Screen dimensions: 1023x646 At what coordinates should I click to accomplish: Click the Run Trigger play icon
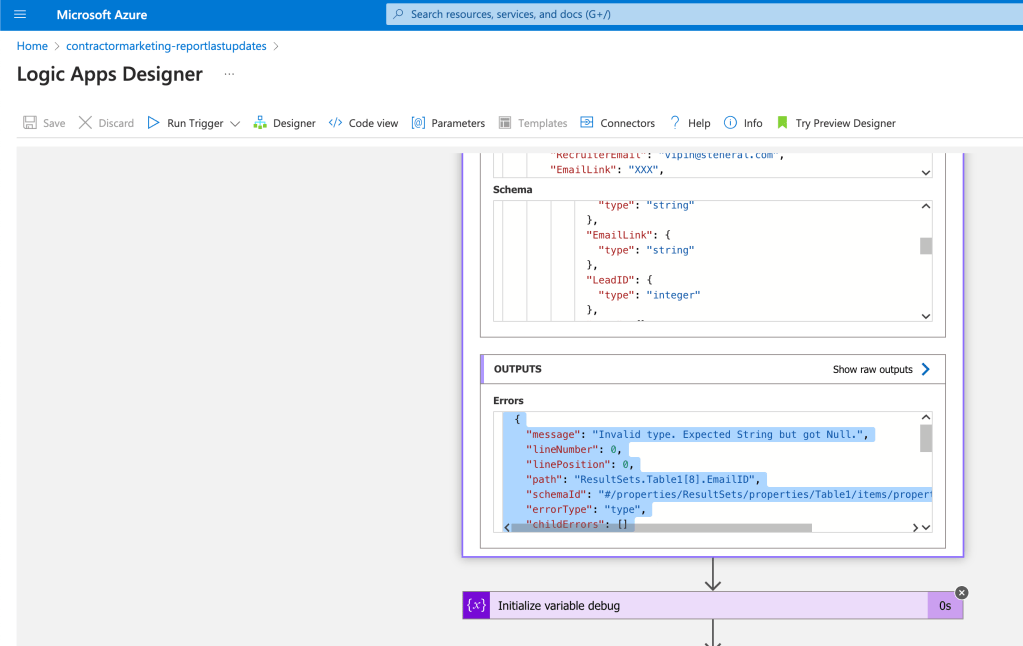click(153, 123)
